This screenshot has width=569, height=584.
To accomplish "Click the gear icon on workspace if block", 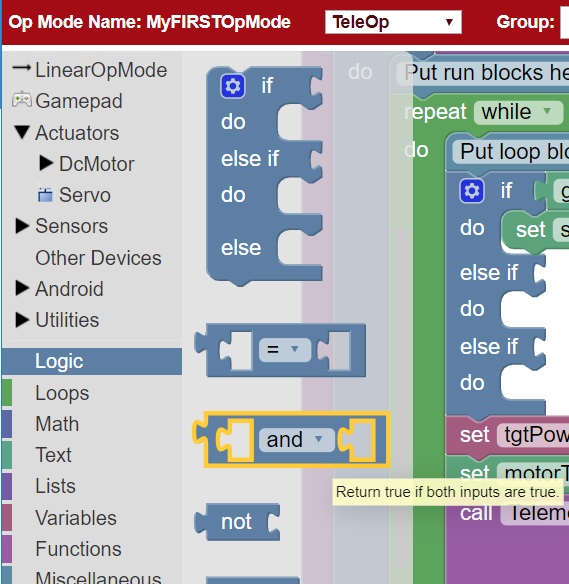I will pos(472,191).
